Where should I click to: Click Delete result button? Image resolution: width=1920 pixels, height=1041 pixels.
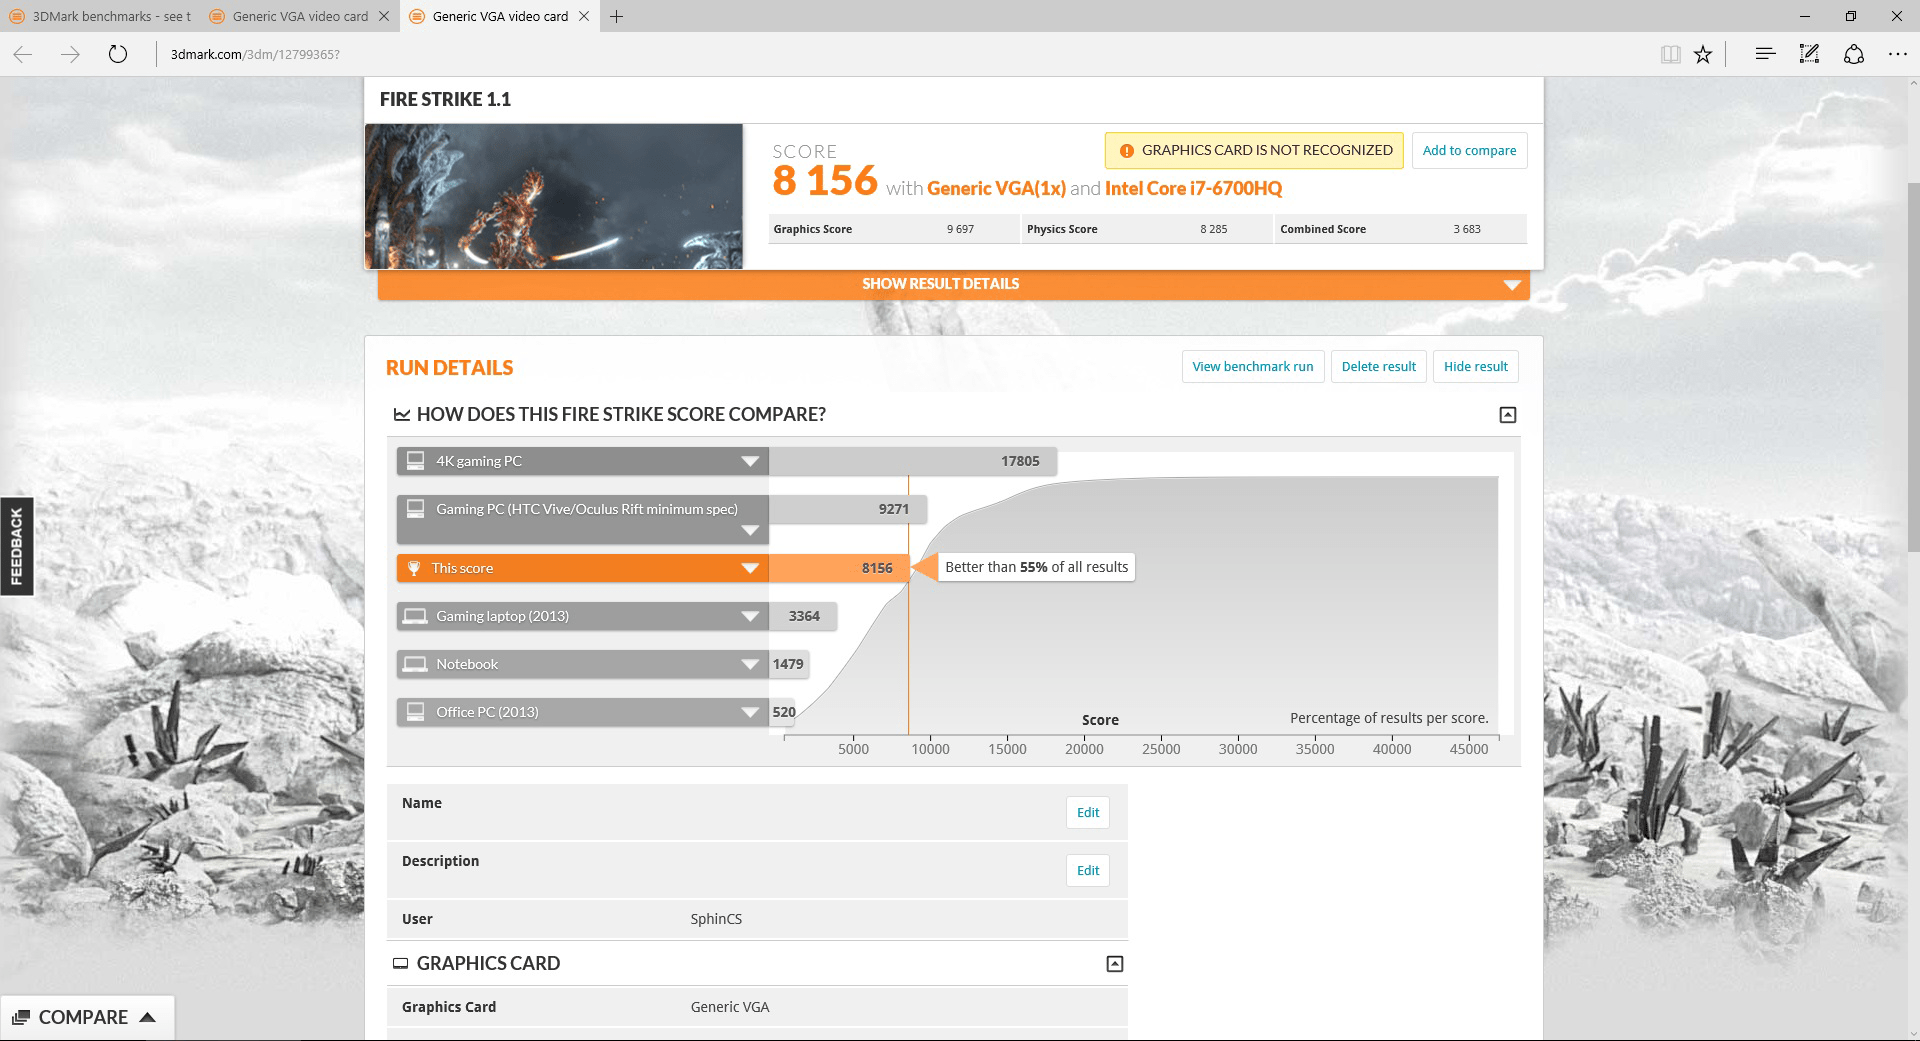1379,367
